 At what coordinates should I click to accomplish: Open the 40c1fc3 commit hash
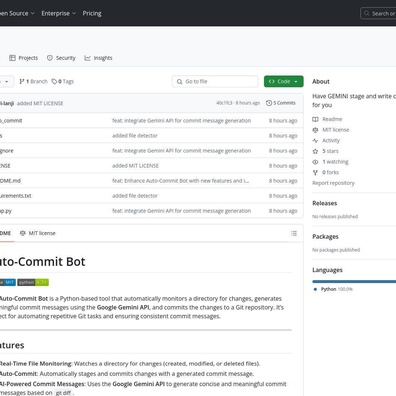click(x=224, y=103)
